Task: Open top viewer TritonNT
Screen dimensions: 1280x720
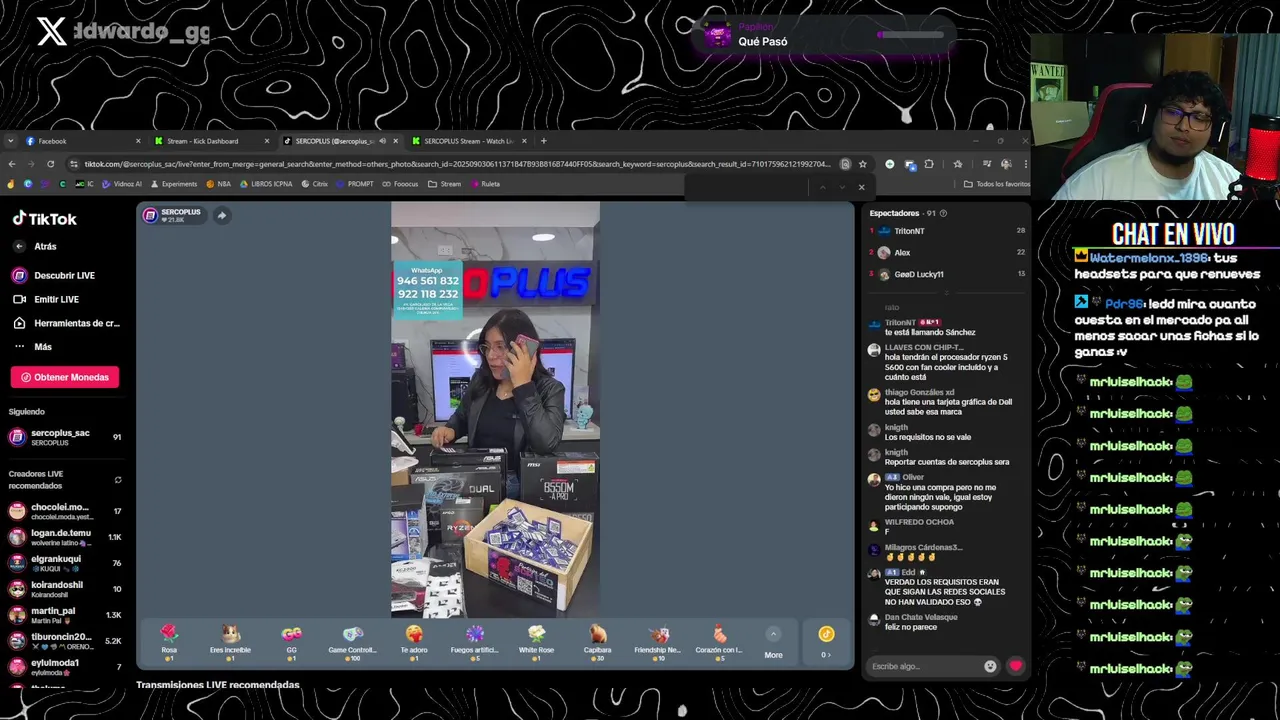Action: [x=909, y=231]
